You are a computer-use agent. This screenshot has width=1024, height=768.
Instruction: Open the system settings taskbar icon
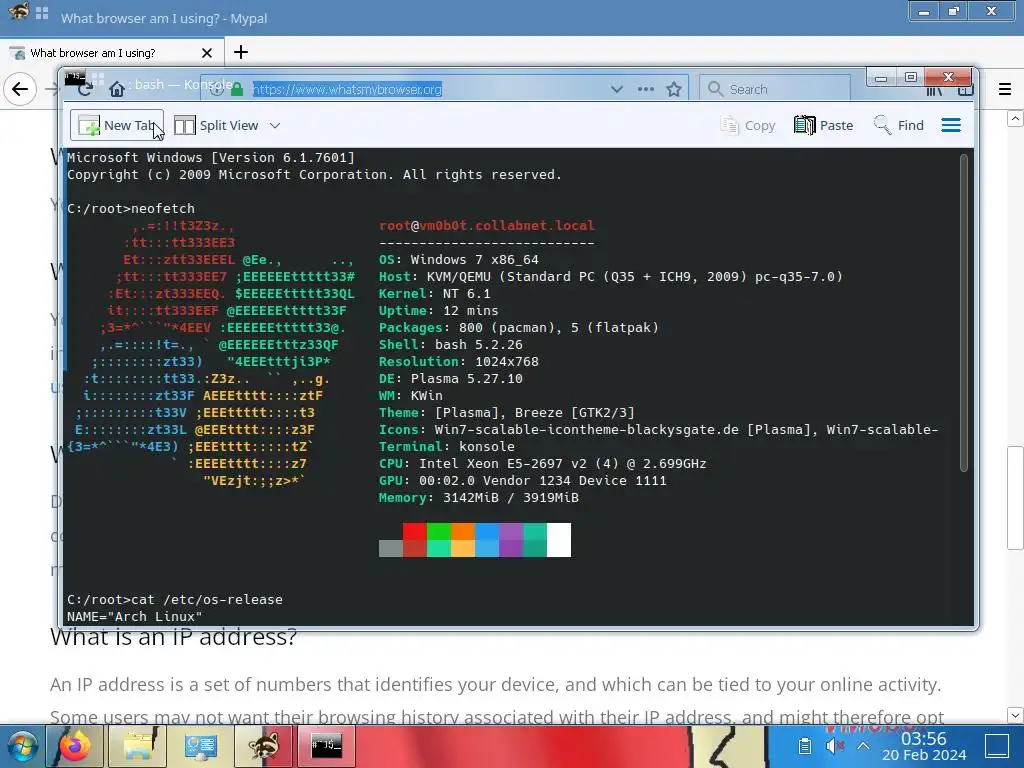[x=200, y=746]
